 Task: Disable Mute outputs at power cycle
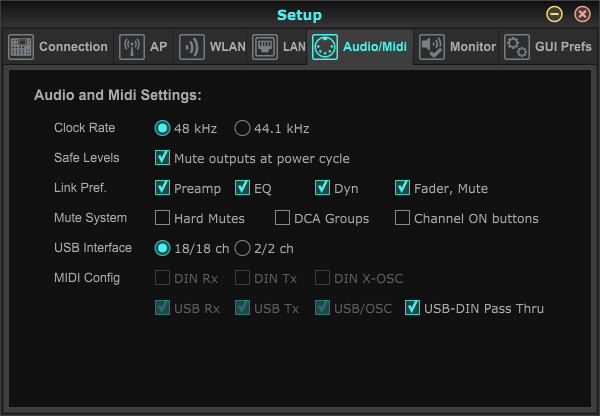(162, 158)
